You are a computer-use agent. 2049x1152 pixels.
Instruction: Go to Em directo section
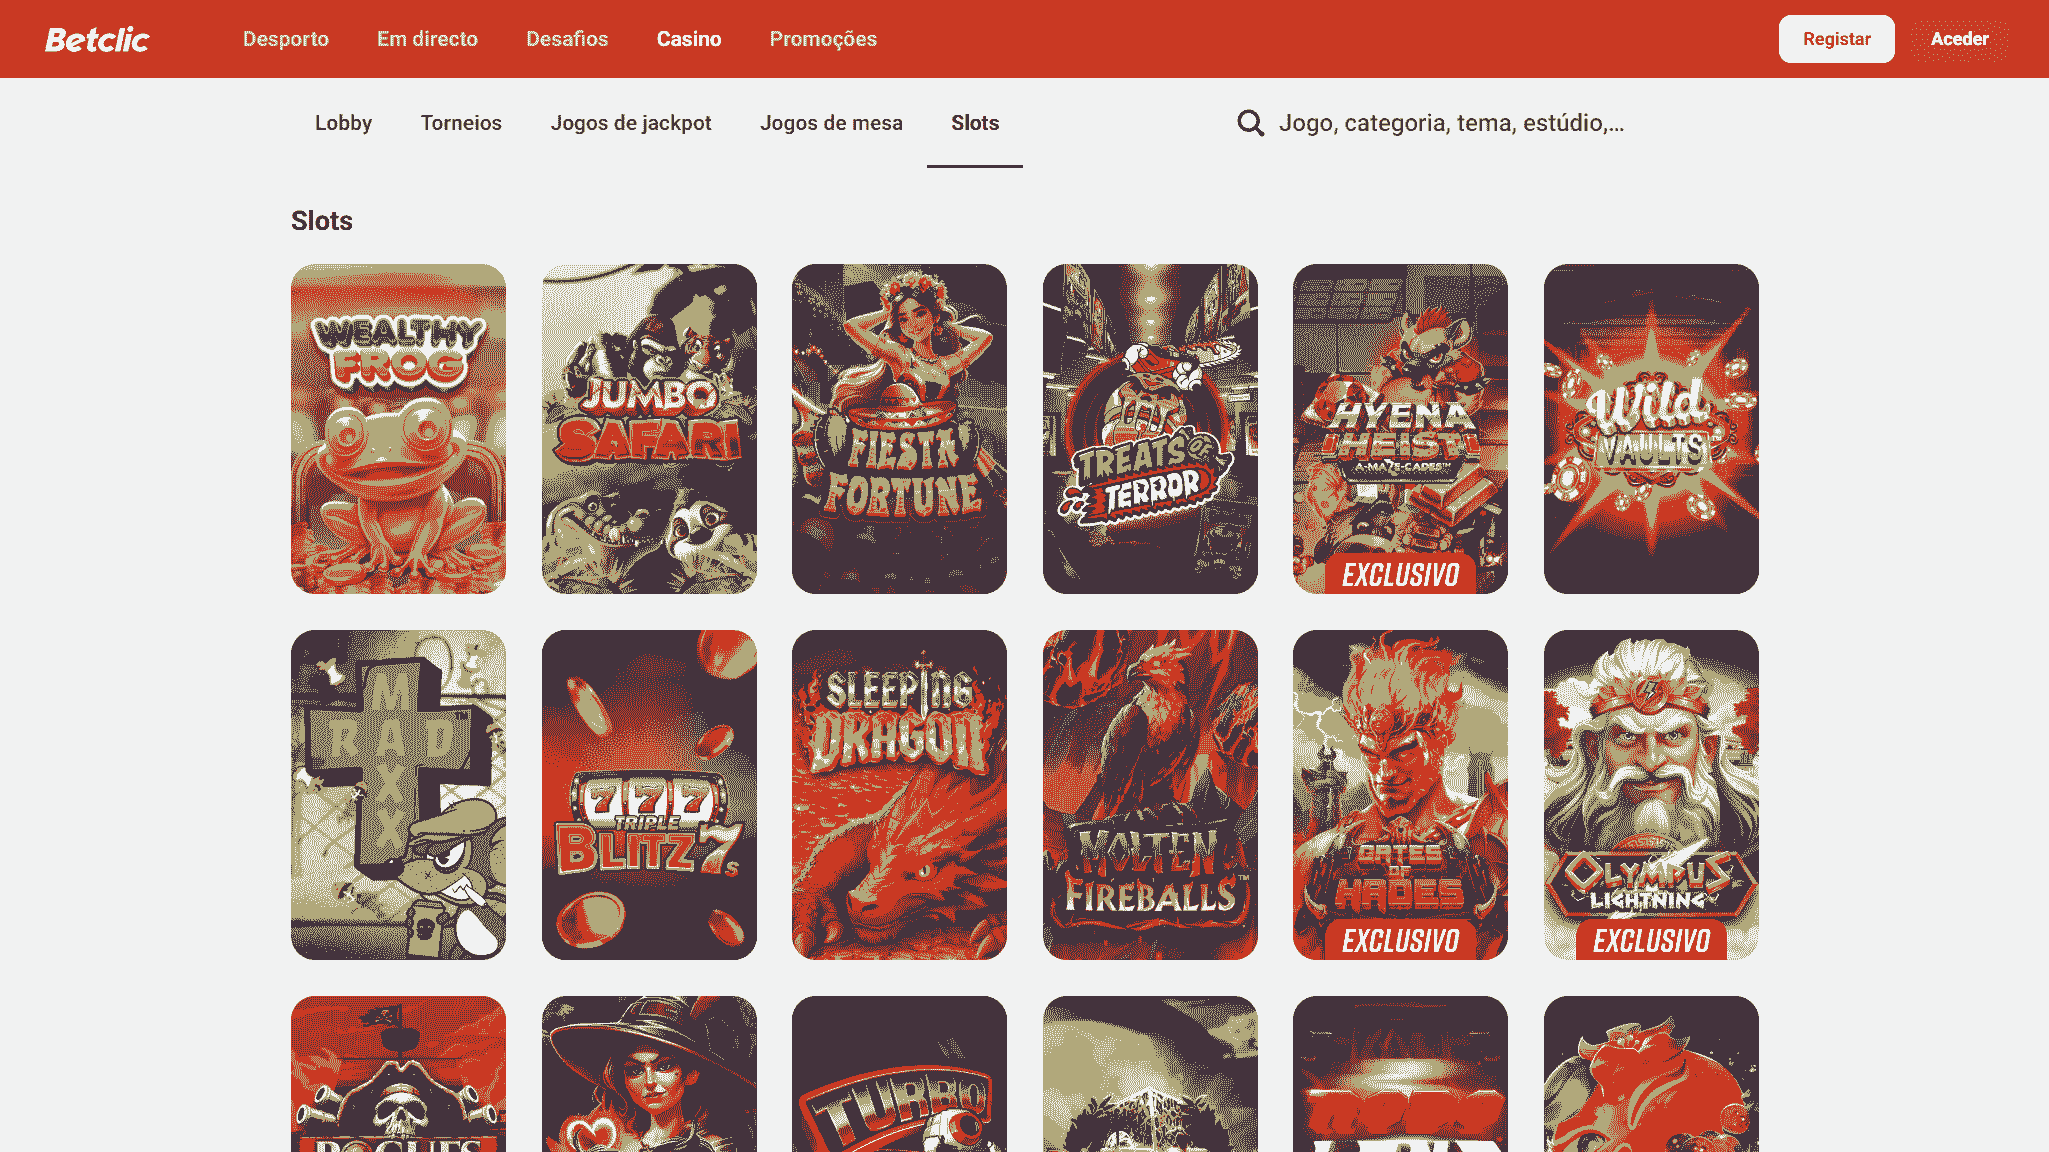(427, 39)
